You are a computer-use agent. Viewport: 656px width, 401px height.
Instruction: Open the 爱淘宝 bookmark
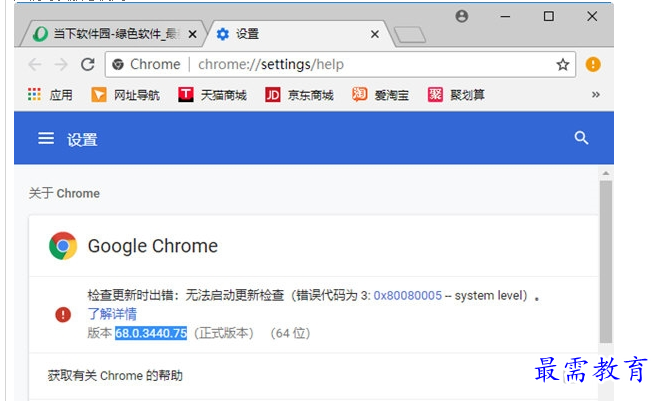(x=380, y=95)
